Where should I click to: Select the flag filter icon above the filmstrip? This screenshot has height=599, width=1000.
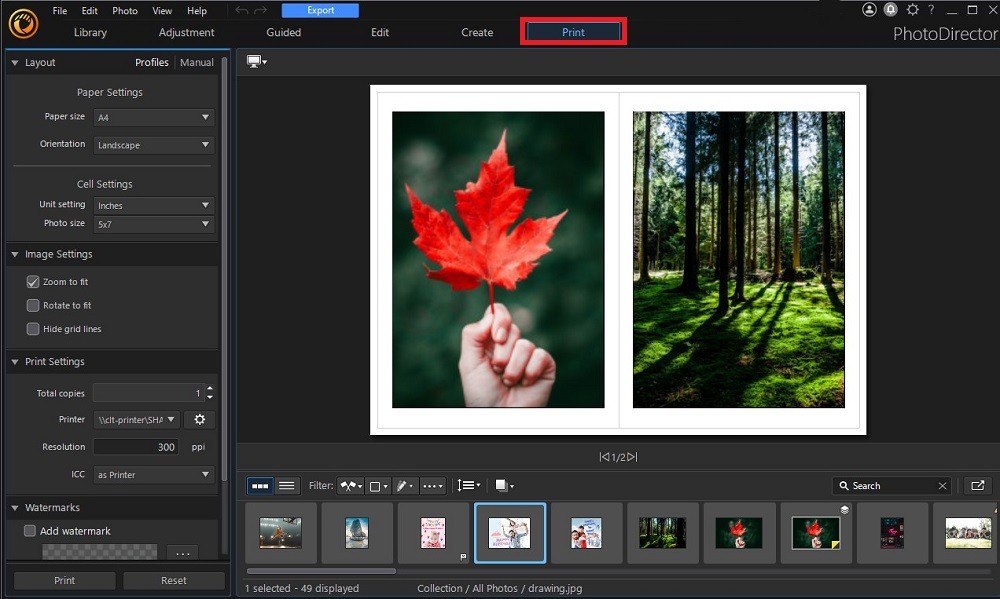coord(348,485)
